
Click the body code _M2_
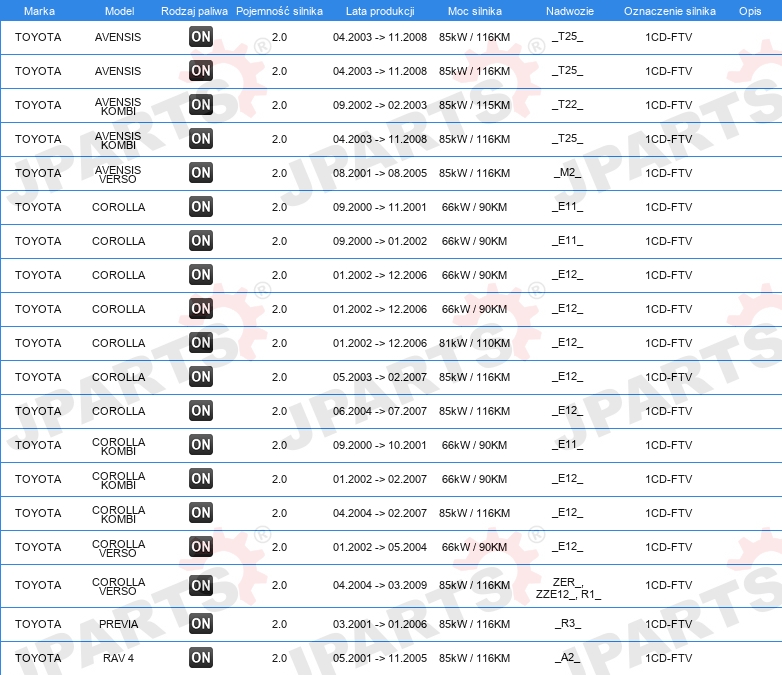point(567,172)
